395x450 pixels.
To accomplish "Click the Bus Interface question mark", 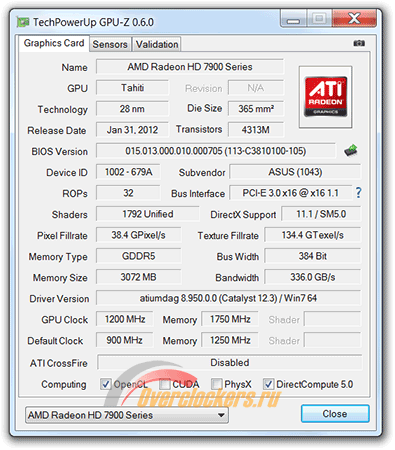I will point(358,193).
